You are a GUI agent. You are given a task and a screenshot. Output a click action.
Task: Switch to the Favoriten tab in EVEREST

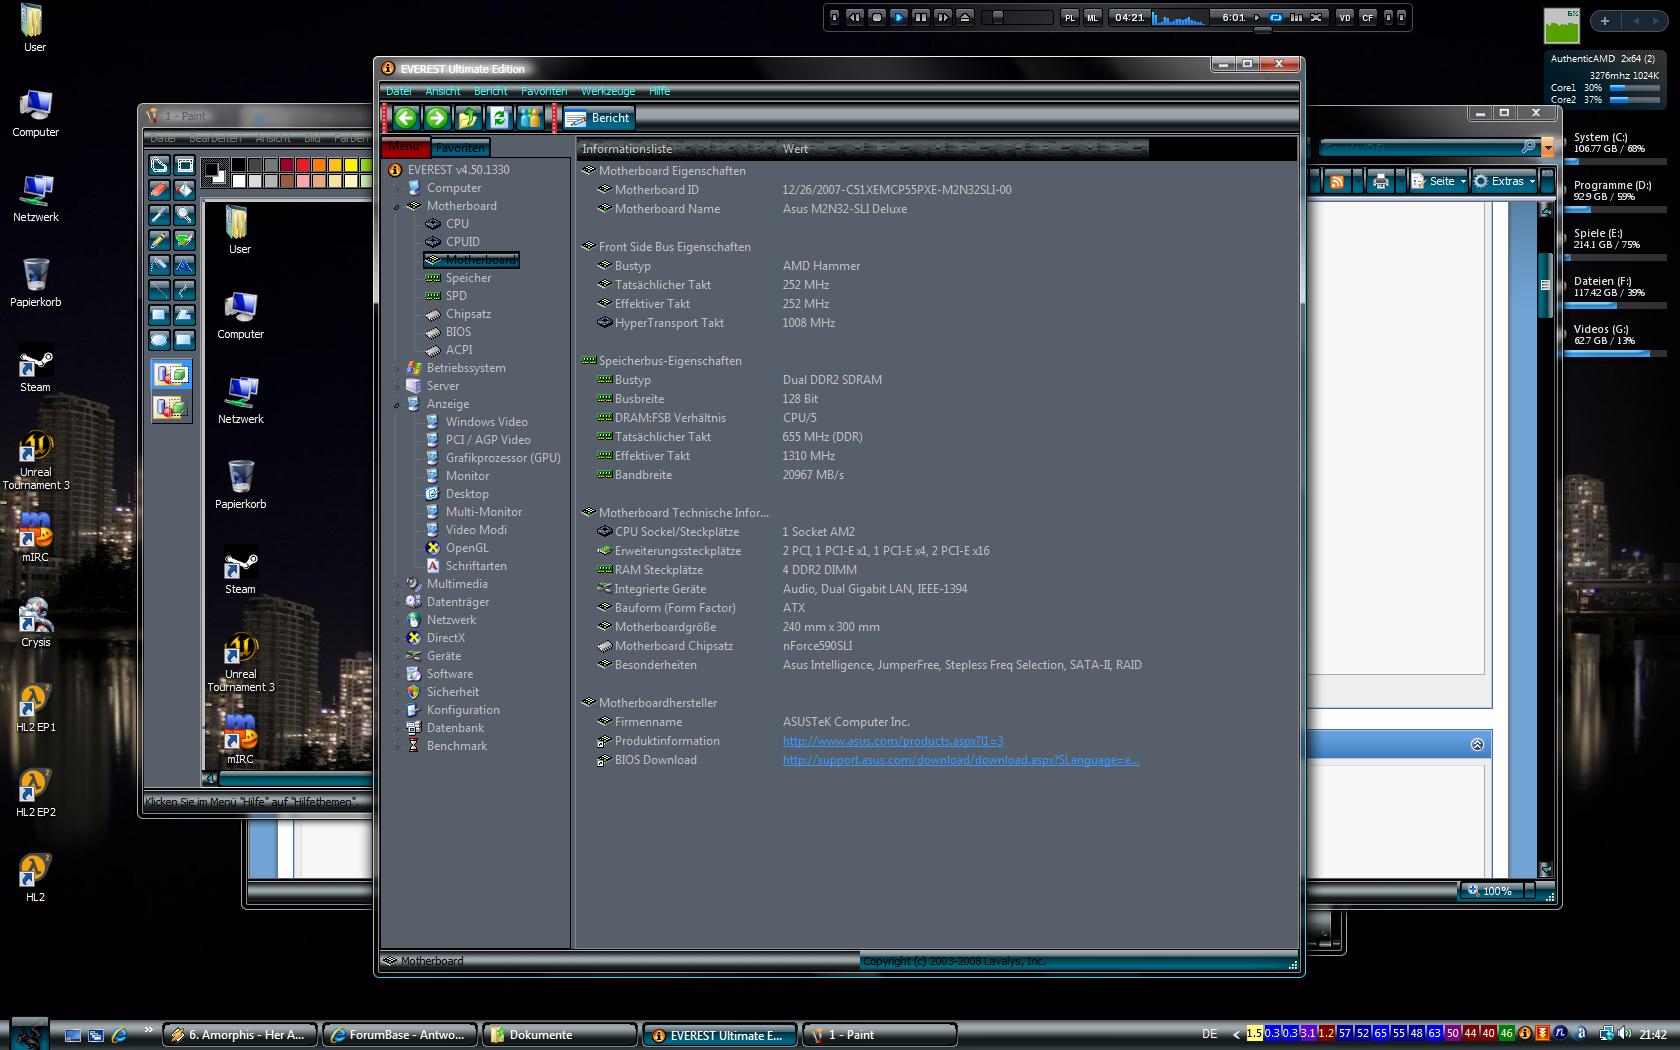[460, 148]
